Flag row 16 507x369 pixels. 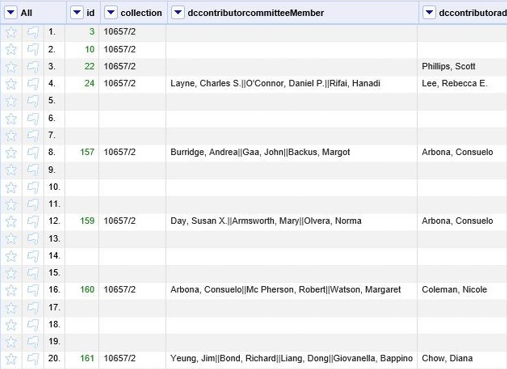click(x=33, y=290)
